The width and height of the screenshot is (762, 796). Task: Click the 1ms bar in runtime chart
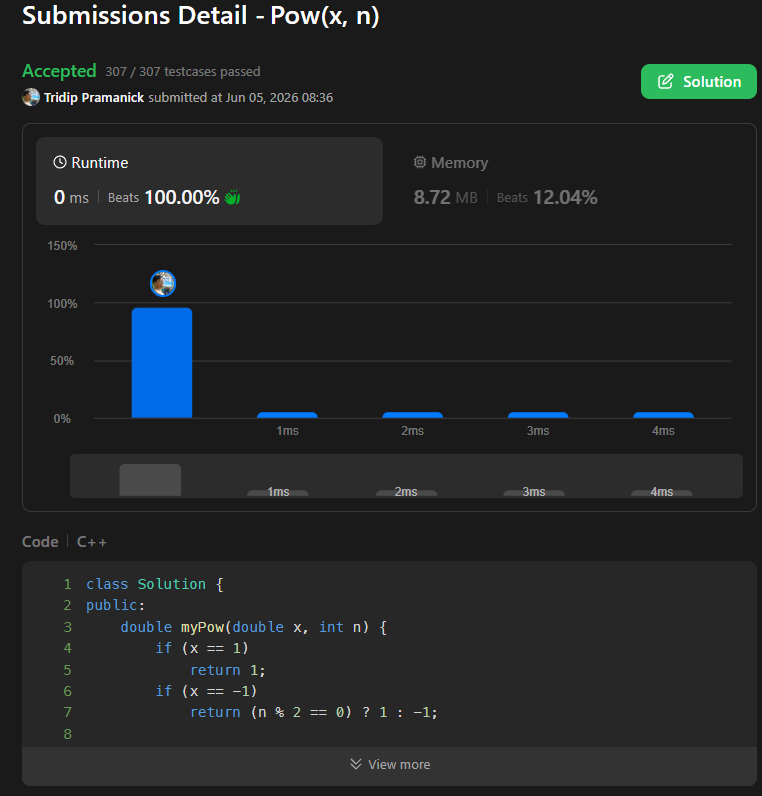coord(287,415)
